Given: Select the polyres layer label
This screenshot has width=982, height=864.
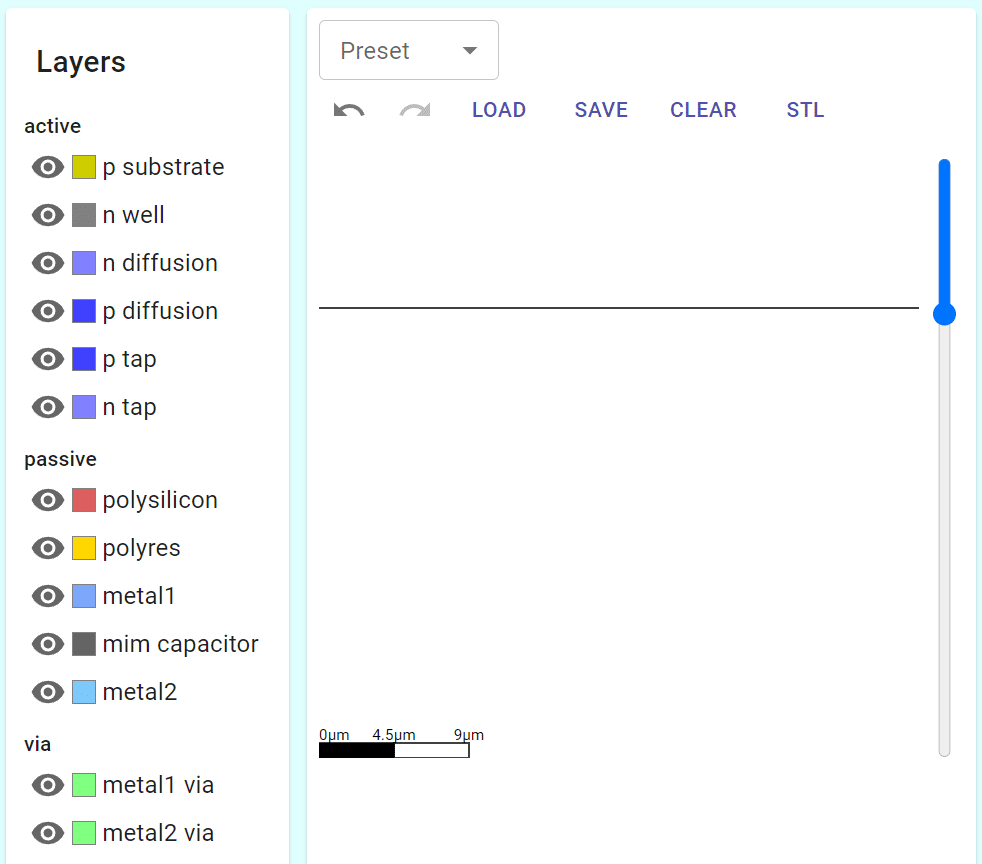Looking at the screenshot, I should [142, 549].
